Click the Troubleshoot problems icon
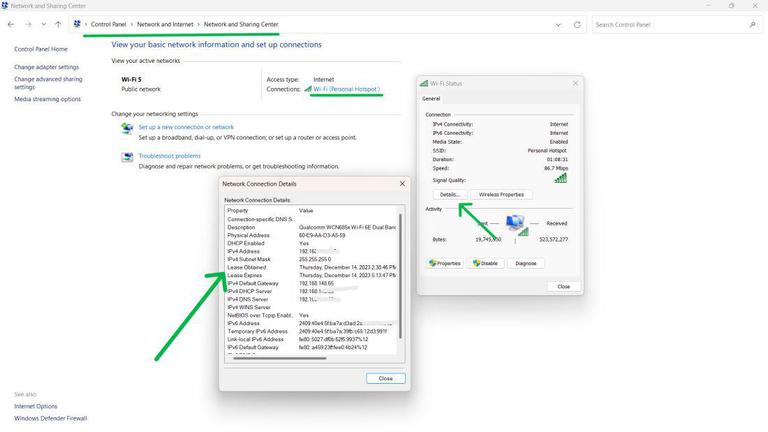Screen dimensions: 768x432 [x=127, y=157]
